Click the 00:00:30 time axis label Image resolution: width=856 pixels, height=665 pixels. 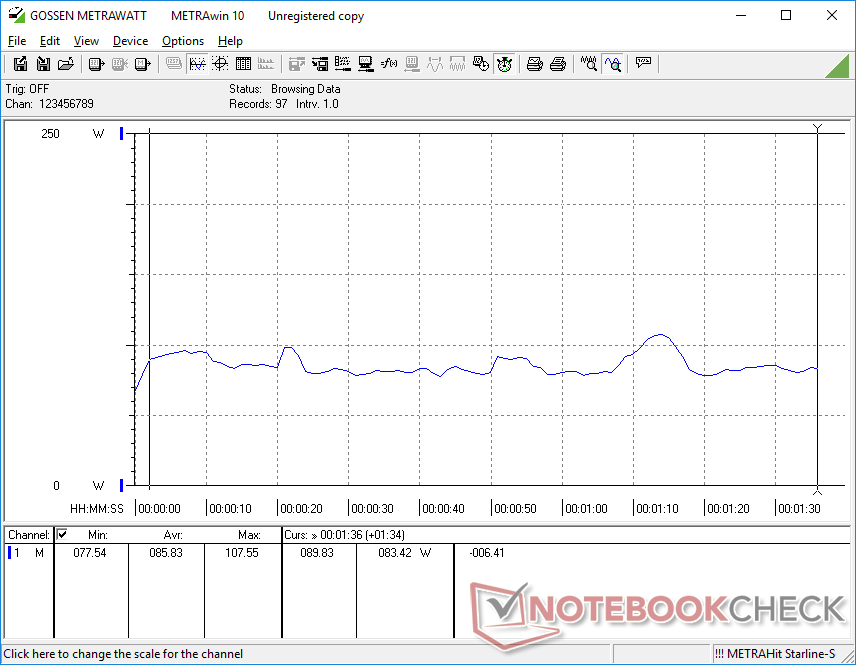[x=372, y=509]
